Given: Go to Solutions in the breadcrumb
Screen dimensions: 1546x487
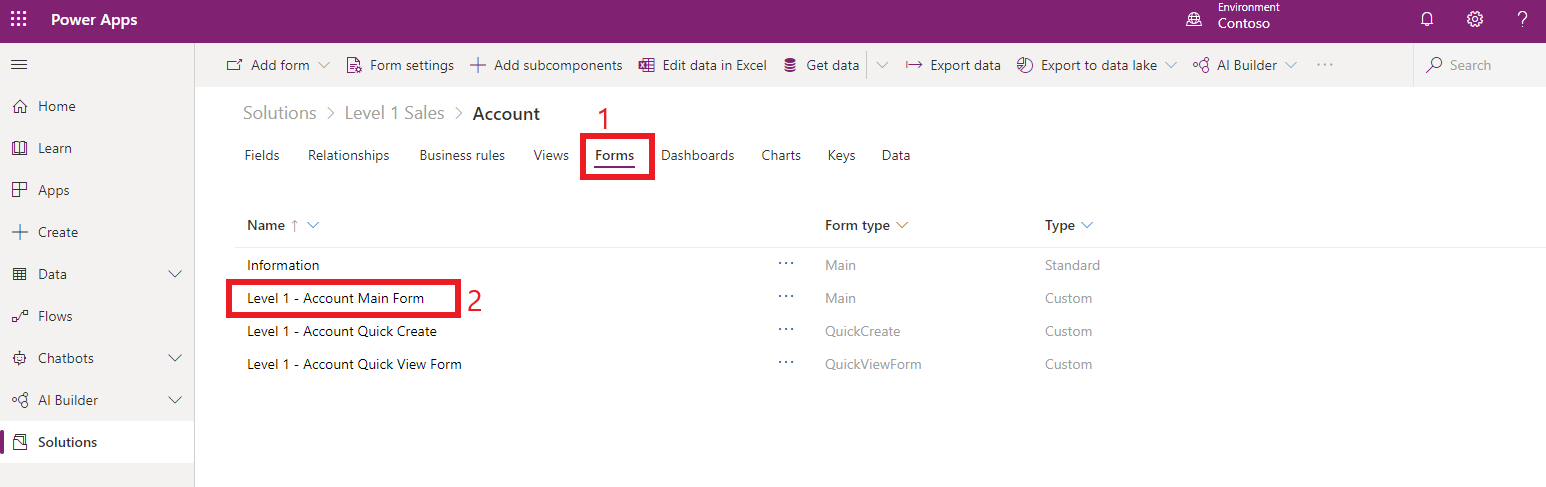Looking at the screenshot, I should click(x=280, y=113).
